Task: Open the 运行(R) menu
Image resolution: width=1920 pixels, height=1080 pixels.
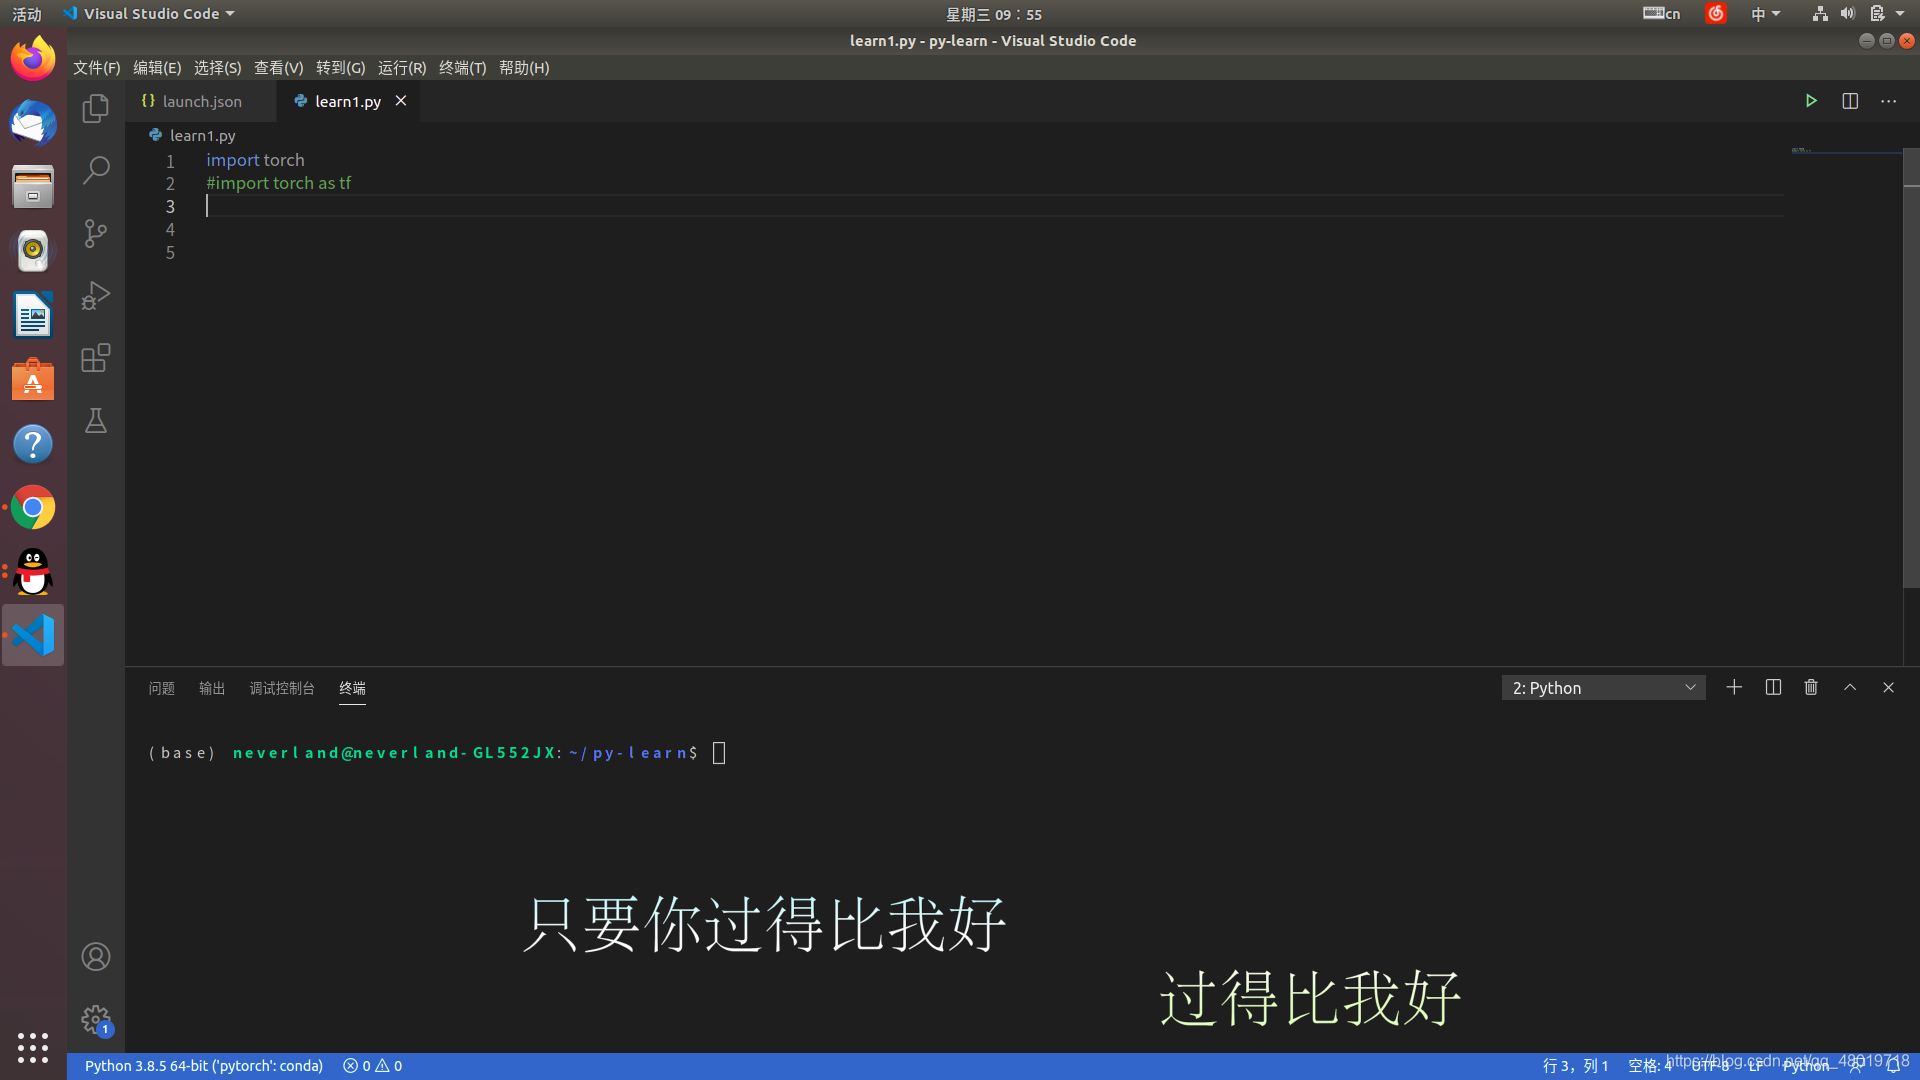Action: 402,68
